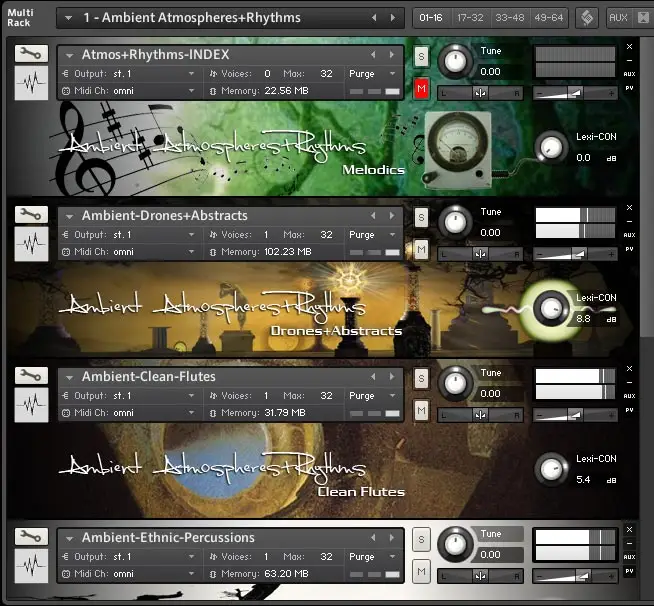Image resolution: width=654 pixels, height=606 pixels.
Task: Go to next instrument for Ambient-Drones+Abstracts
Action: coord(392,216)
